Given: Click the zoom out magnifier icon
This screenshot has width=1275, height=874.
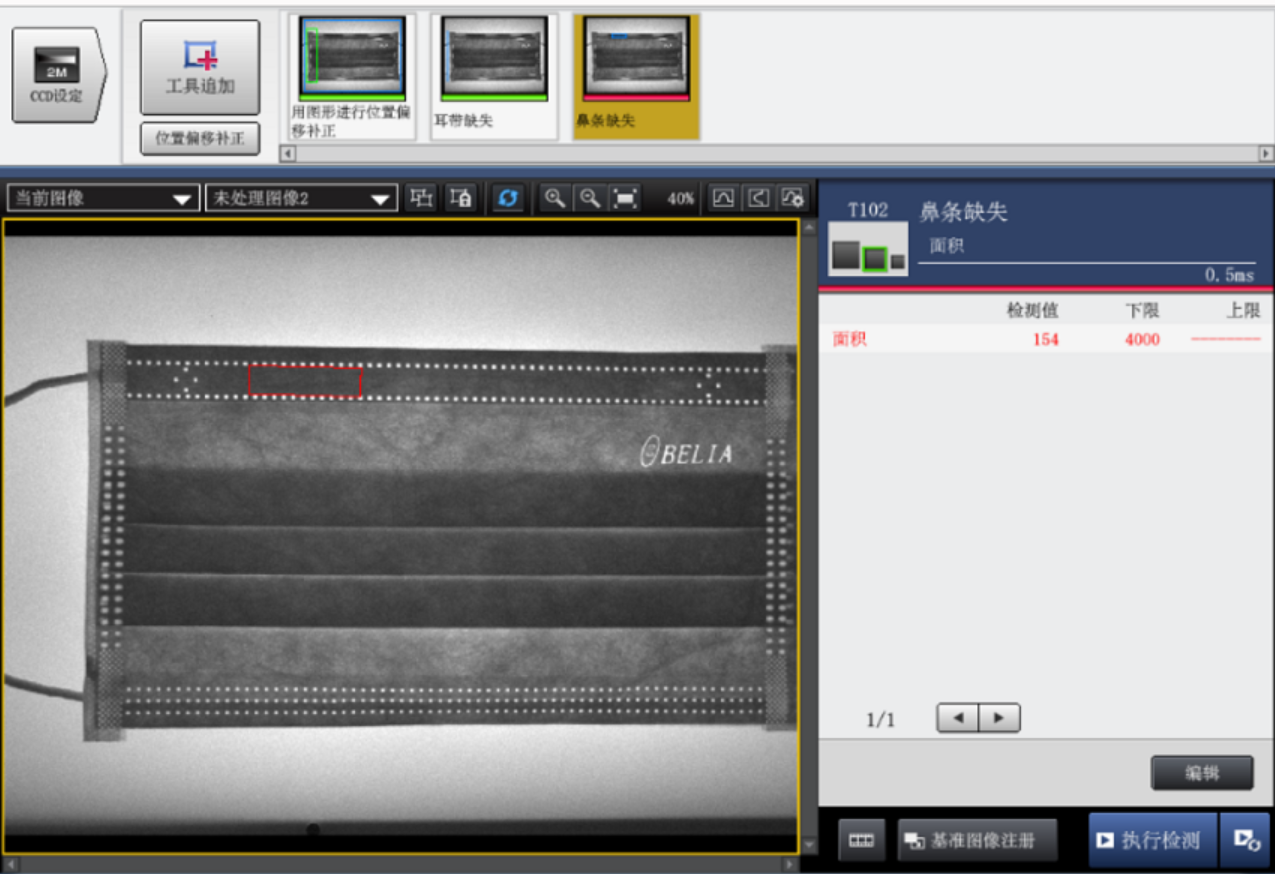Looking at the screenshot, I should coord(590,198).
